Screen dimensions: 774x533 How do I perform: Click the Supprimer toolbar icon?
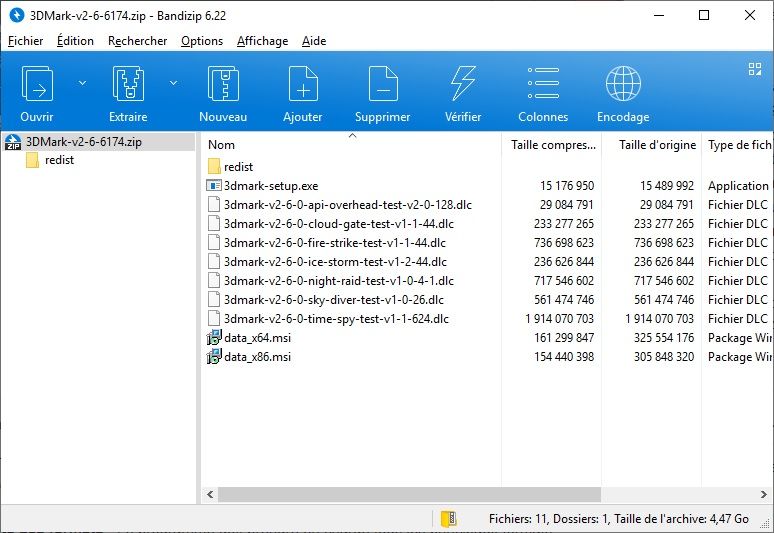[x=383, y=84]
